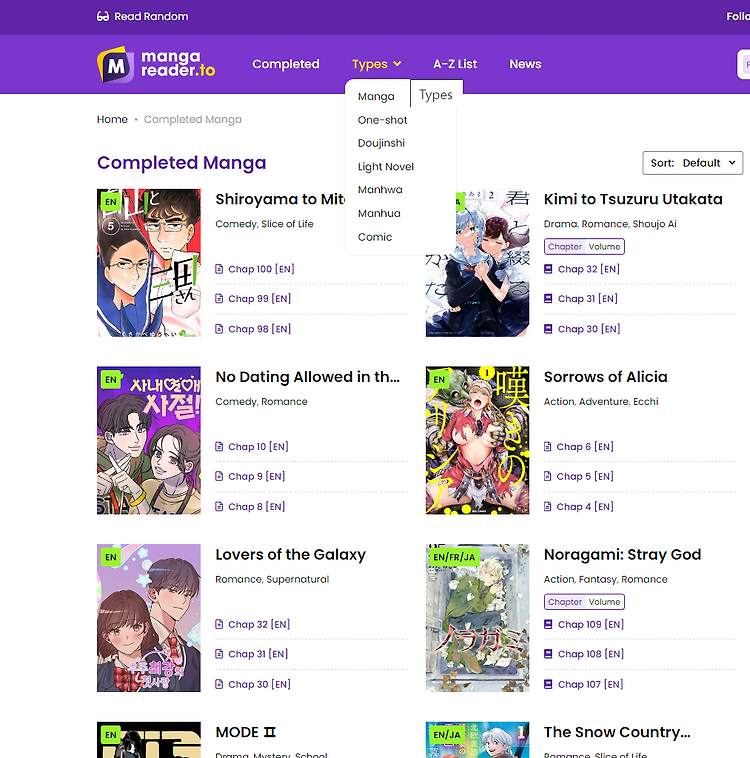Click 'Comedy' genre under No Dating Allowed
Viewport: 750px width, 758px height.
(x=236, y=402)
